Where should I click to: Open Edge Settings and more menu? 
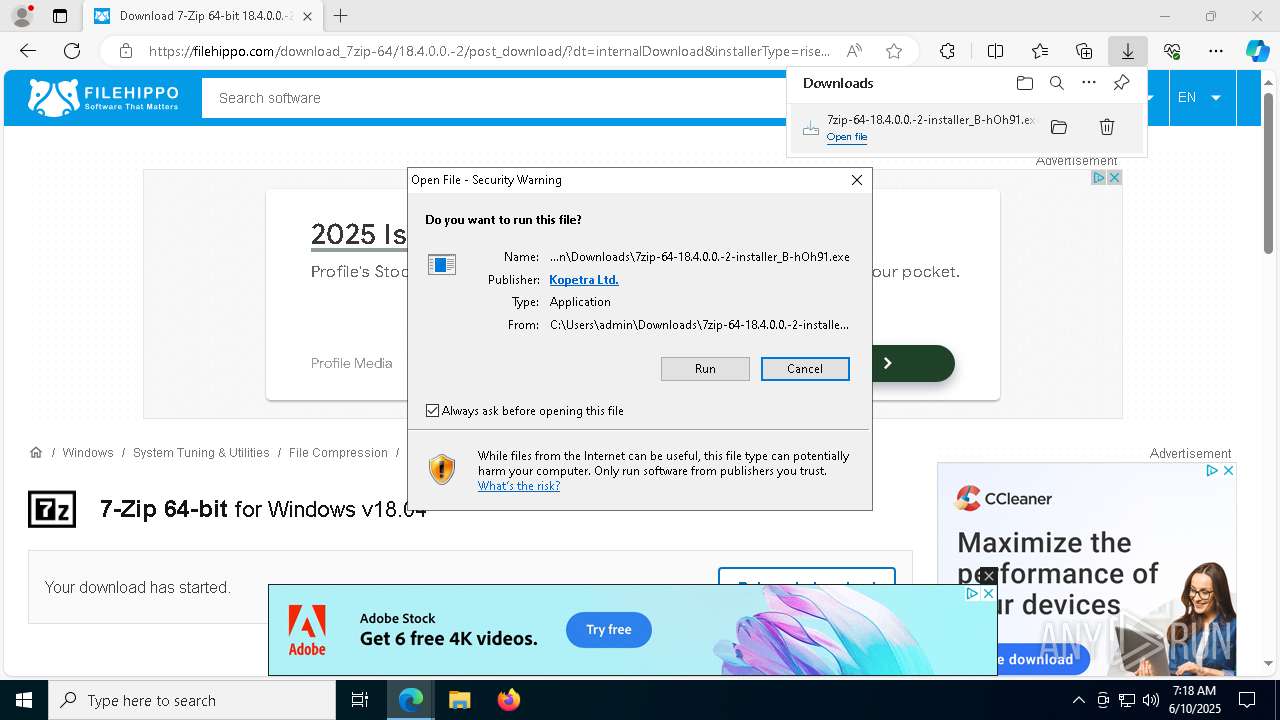tap(1216, 51)
